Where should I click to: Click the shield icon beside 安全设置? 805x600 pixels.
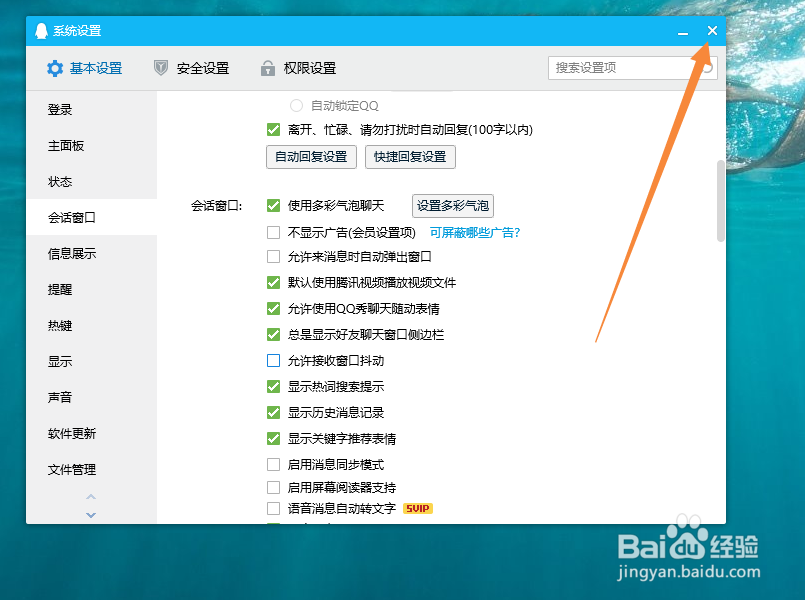pyautogui.click(x=161, y=68)
